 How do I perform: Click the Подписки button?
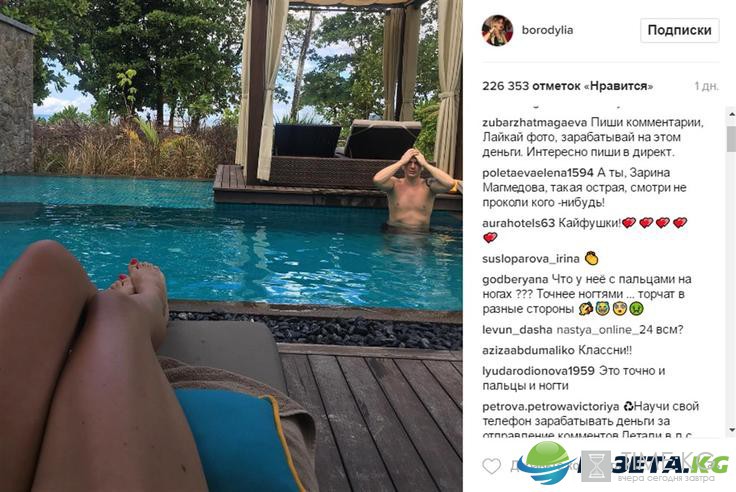680,31
